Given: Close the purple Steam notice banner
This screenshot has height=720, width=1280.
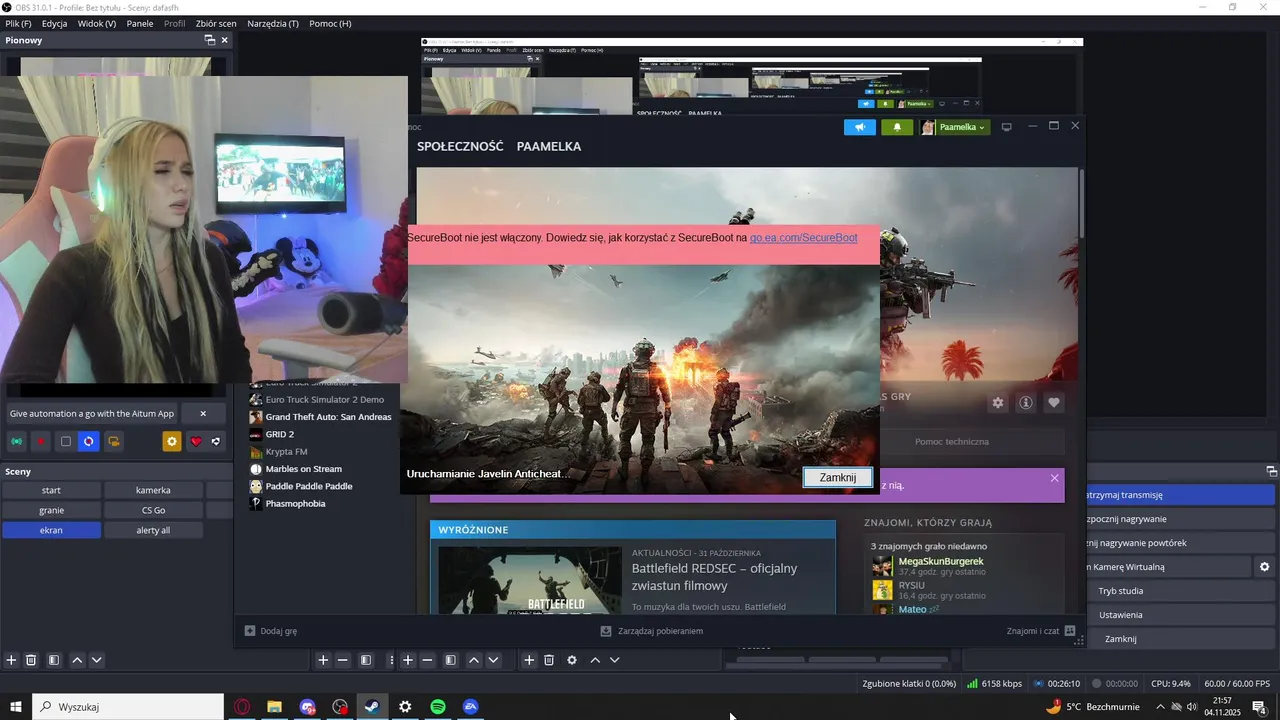Looking at the screenshot, I should tap(1054, 478).
